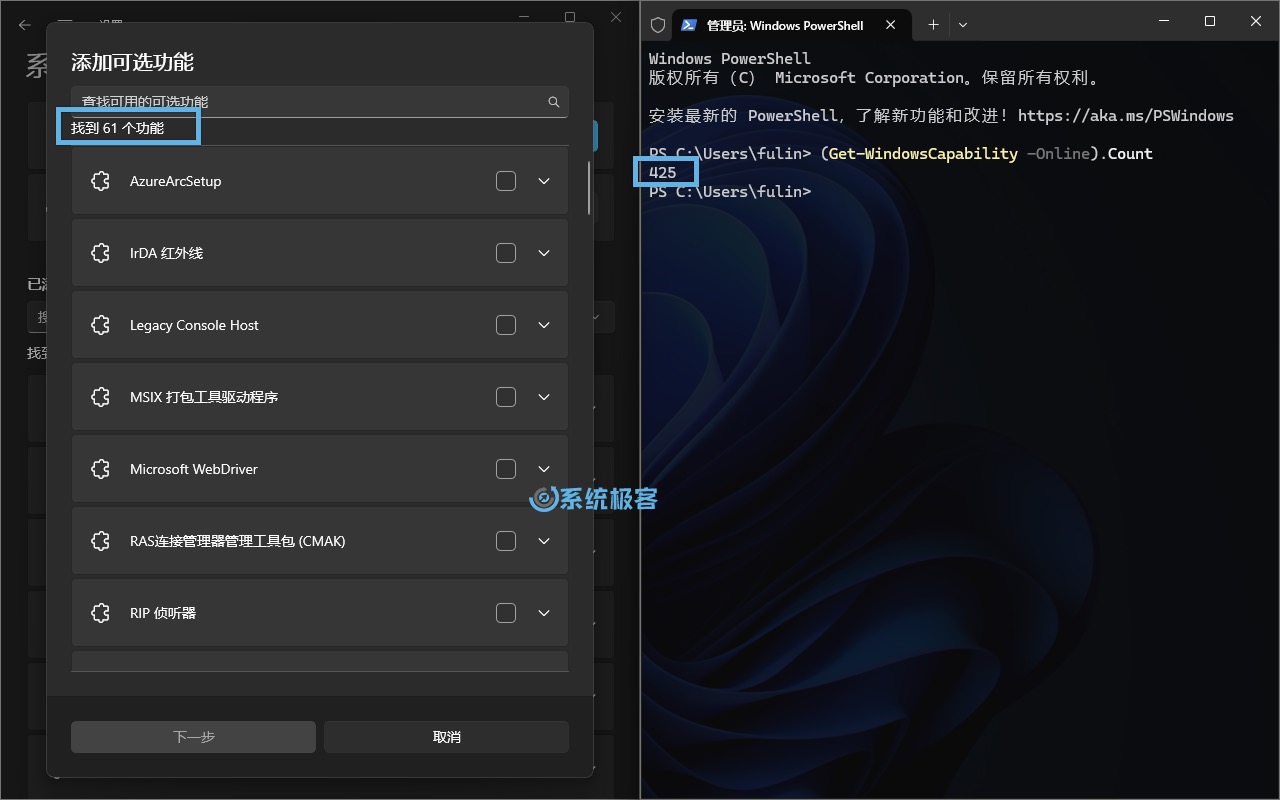This screenshot has height=800, width=1280.
Task: Click the 添加可选功能 dialog title
Action: coord(132,62)
